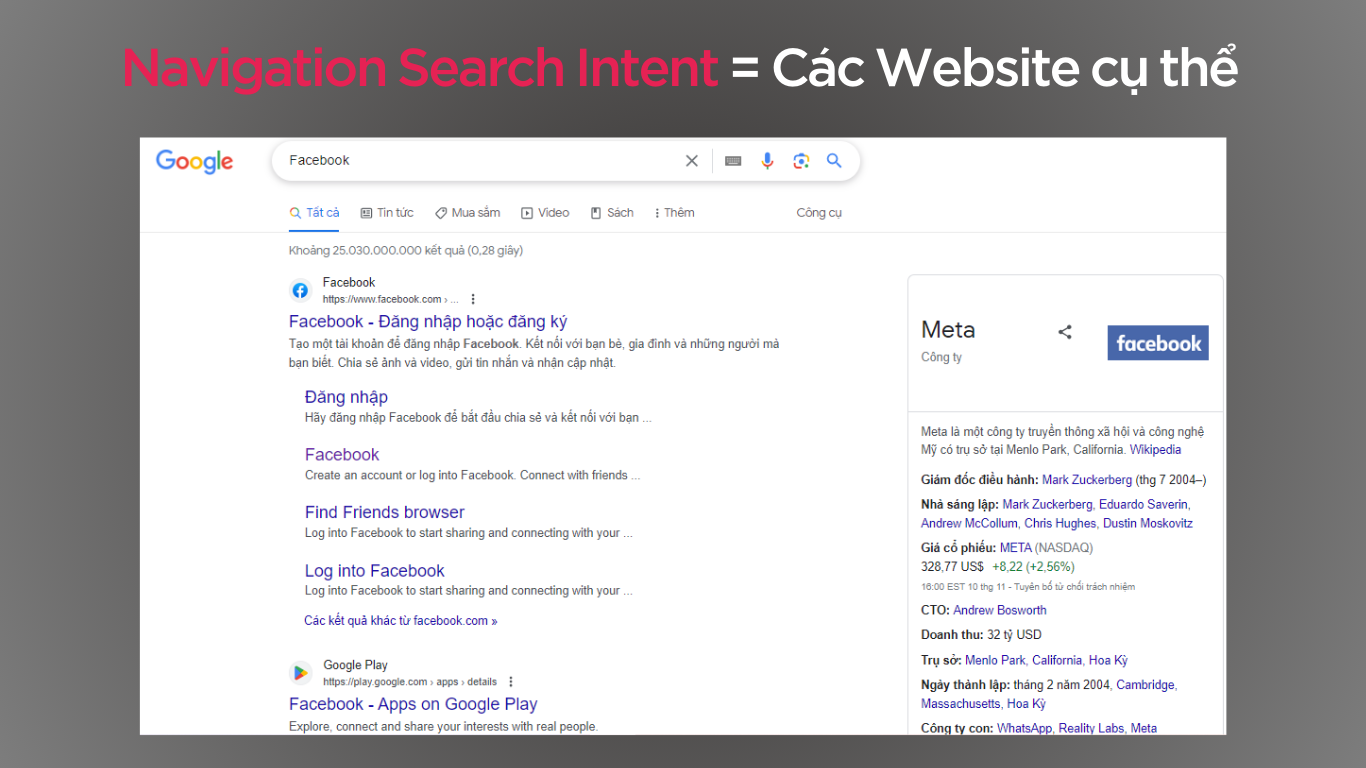Click Dustin Moskovitz founder link
This screenshot has height=768, width=1366.
(1148, 524)
